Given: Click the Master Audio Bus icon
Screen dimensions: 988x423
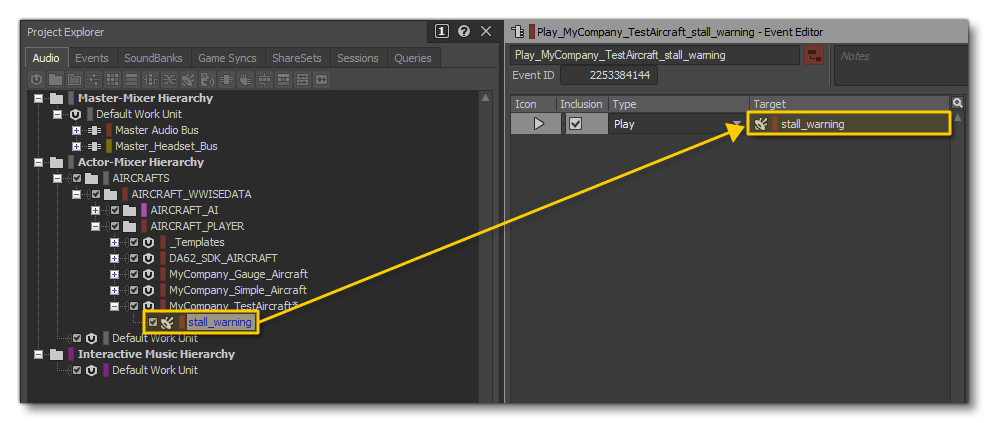Looking at the screenshot, I should pyautogui.click(x=95, y=130).
